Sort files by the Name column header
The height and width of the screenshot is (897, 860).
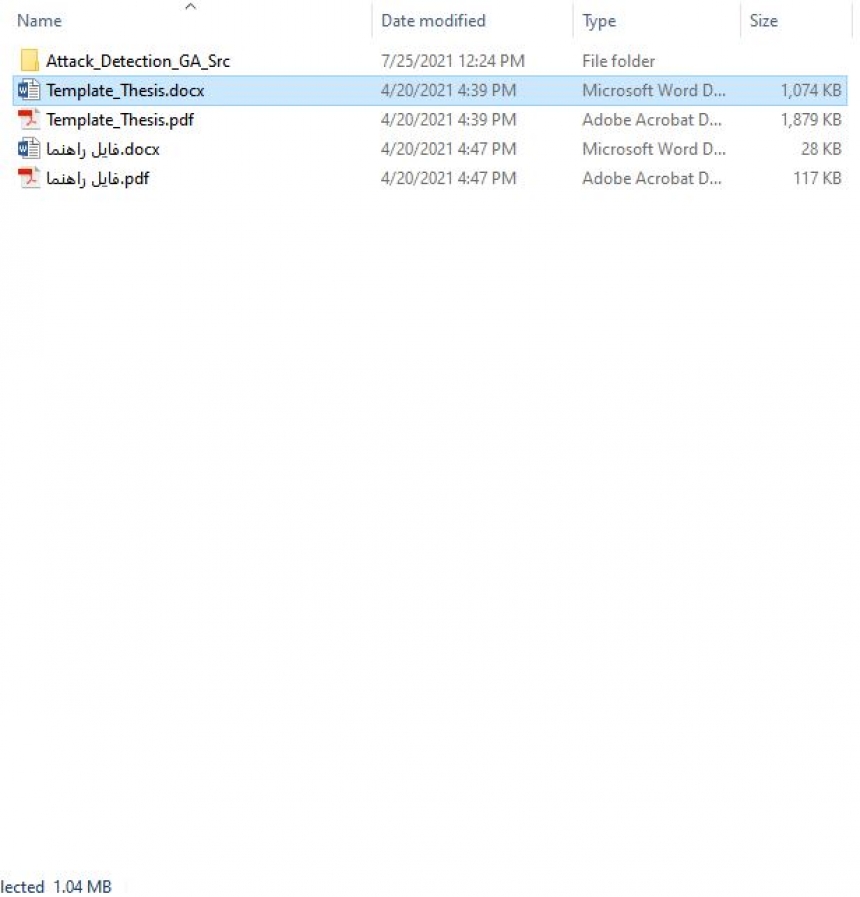(x=39, y=21)
